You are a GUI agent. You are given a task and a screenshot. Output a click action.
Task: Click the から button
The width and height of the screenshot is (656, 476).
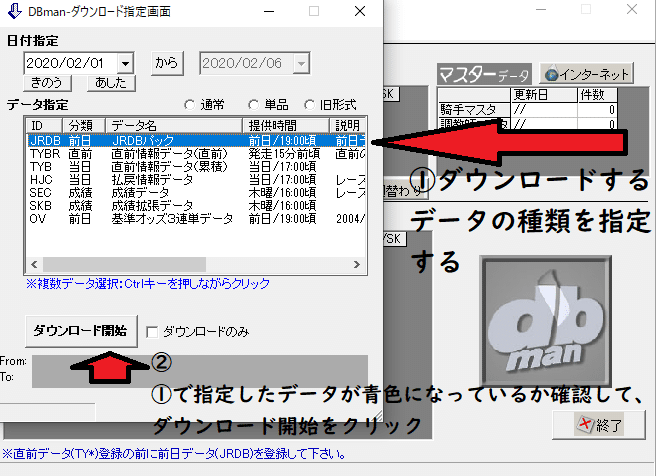click(x=167, y=63)
